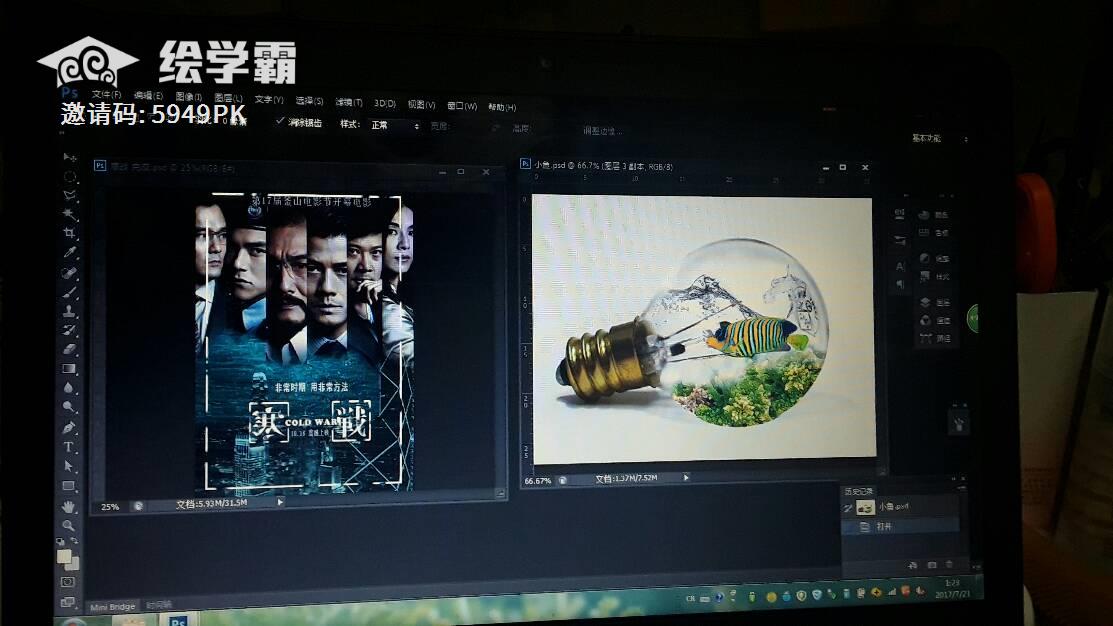Click the 历史记录 panel tab
The width and height of the screenshot is (1113, 626).
858,491
